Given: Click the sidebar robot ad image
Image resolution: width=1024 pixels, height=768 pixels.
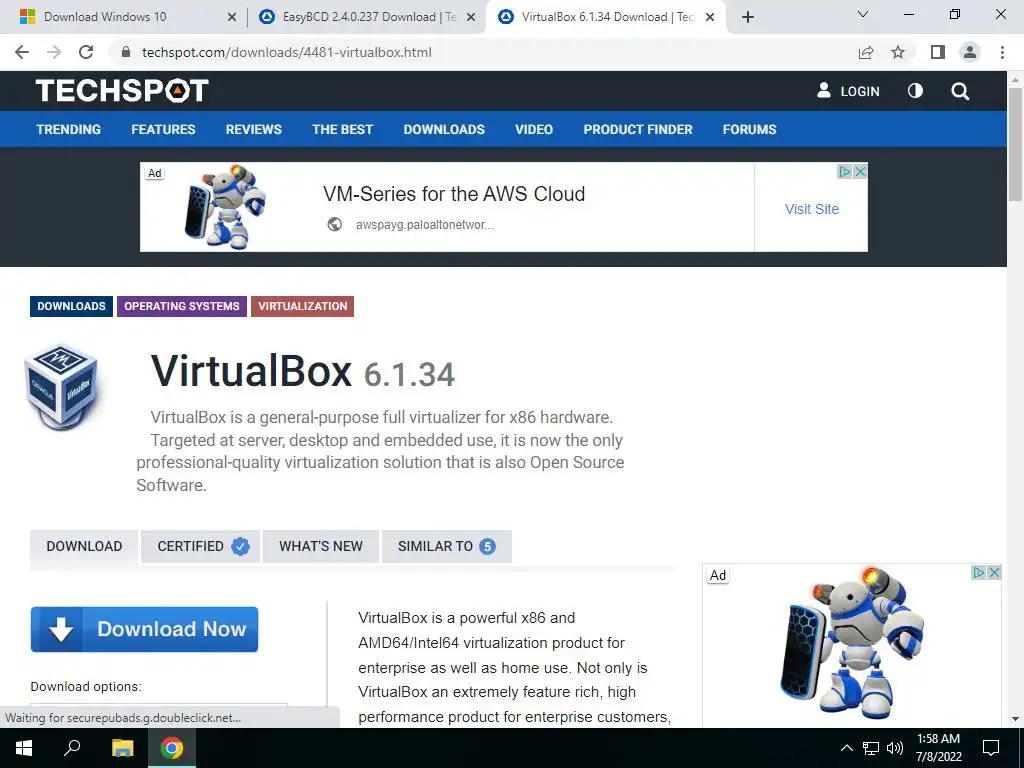Looking at the screenshot, I should (852, 643).
